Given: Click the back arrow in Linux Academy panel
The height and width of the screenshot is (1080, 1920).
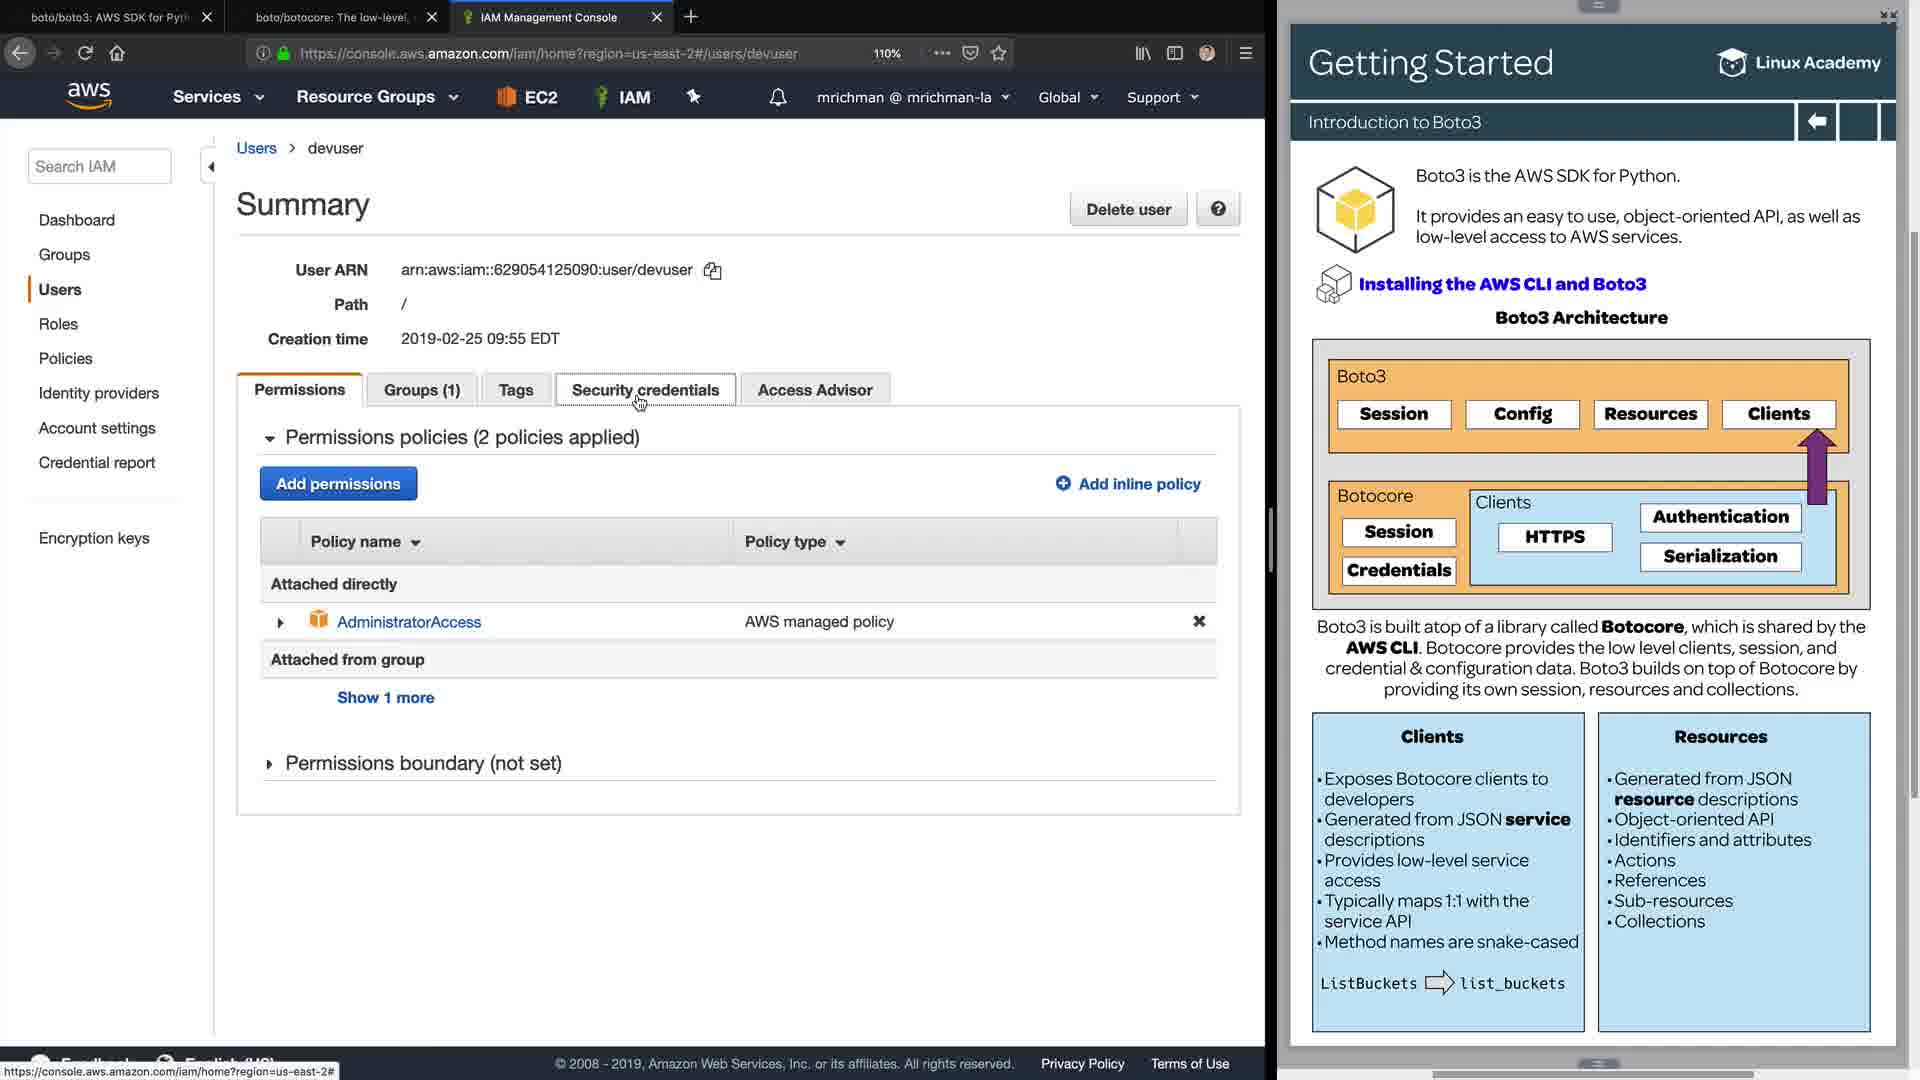Looking at the screenshot, I should pyautogui.click(x=1816, y=122).
